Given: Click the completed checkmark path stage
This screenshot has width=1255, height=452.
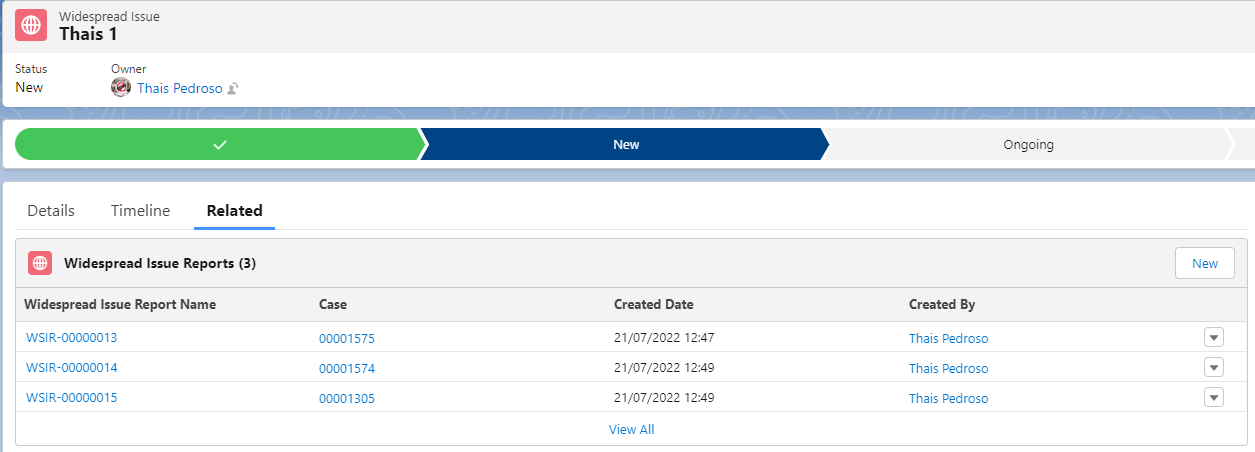Looking at the screenshot, I should (x=220, y=144).
